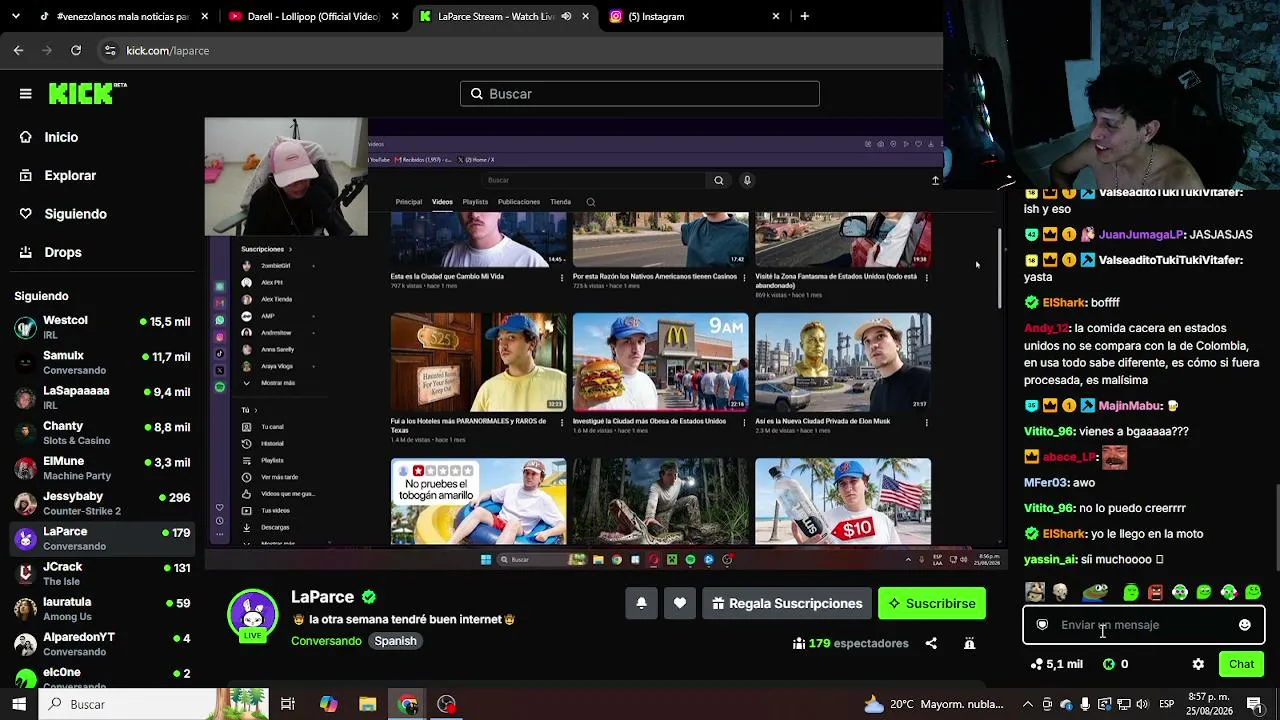Open ElMune's Machine Party stream
Screen dimensions: 1280x720
coord(102,468)
